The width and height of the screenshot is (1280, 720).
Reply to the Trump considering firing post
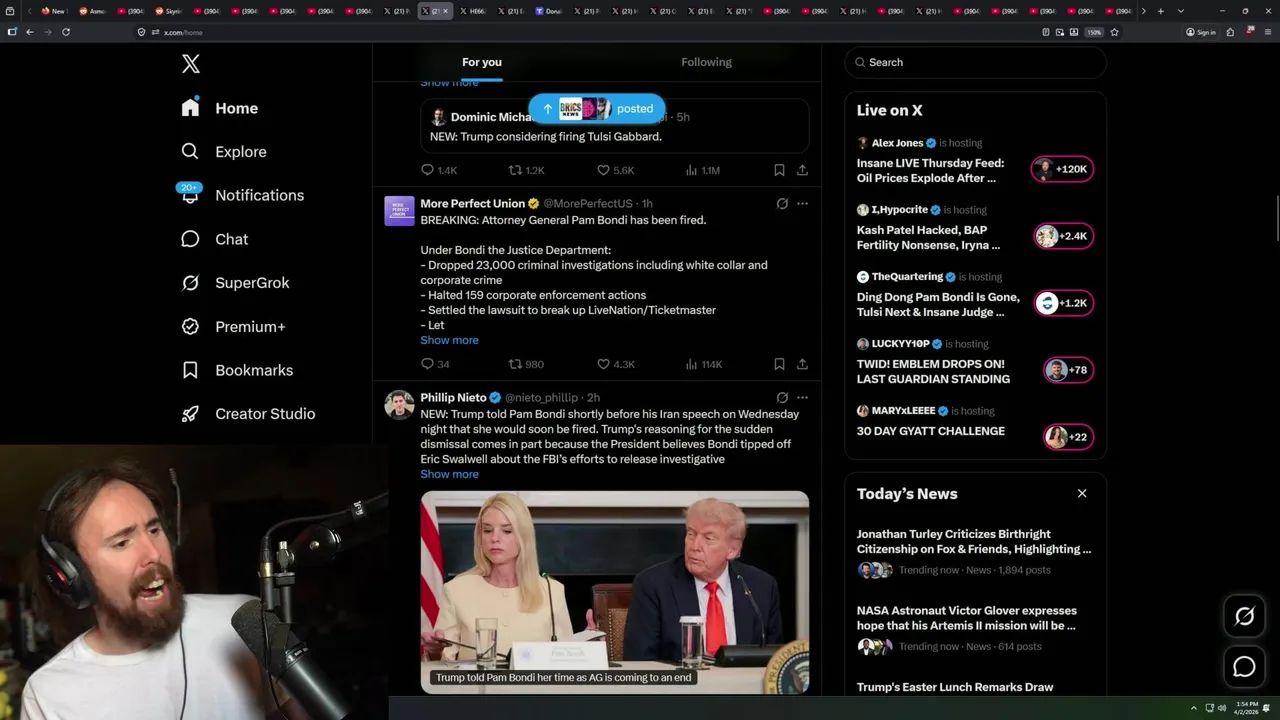pyautogui.click(x=439, y=170)
